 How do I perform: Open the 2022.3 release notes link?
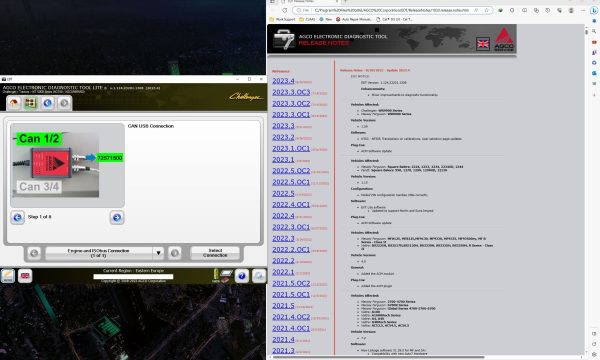283,238
